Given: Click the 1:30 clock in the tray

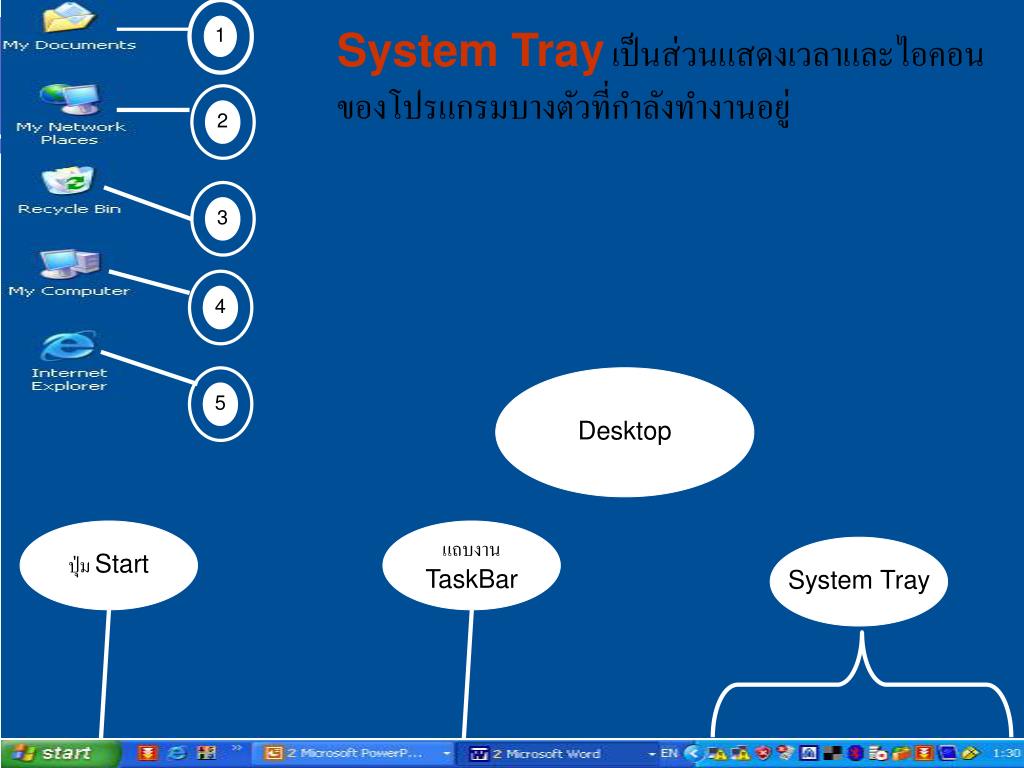Looking at the screenshot, I should coord(1006,754).
